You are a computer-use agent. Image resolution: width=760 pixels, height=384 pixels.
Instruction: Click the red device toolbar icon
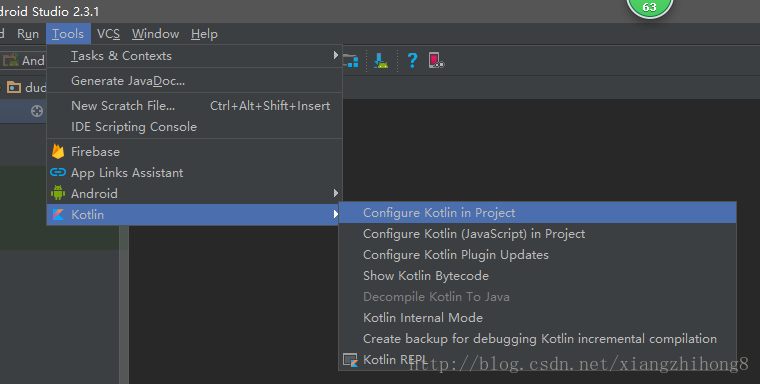[436, 60]
